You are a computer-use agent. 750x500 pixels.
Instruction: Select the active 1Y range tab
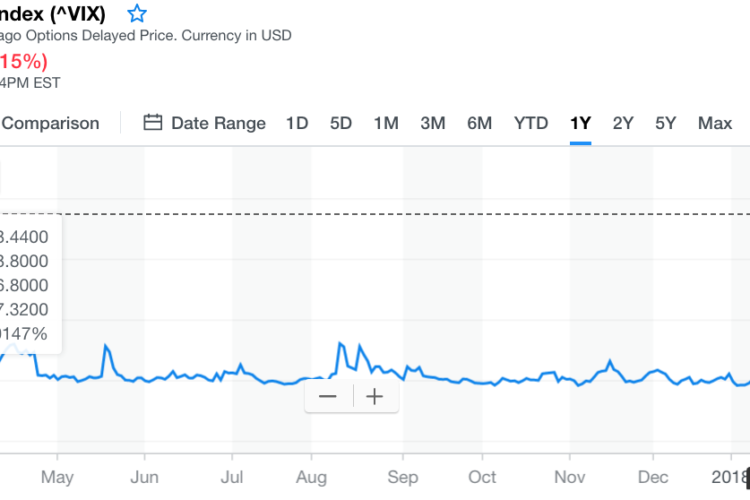(580, 123)
